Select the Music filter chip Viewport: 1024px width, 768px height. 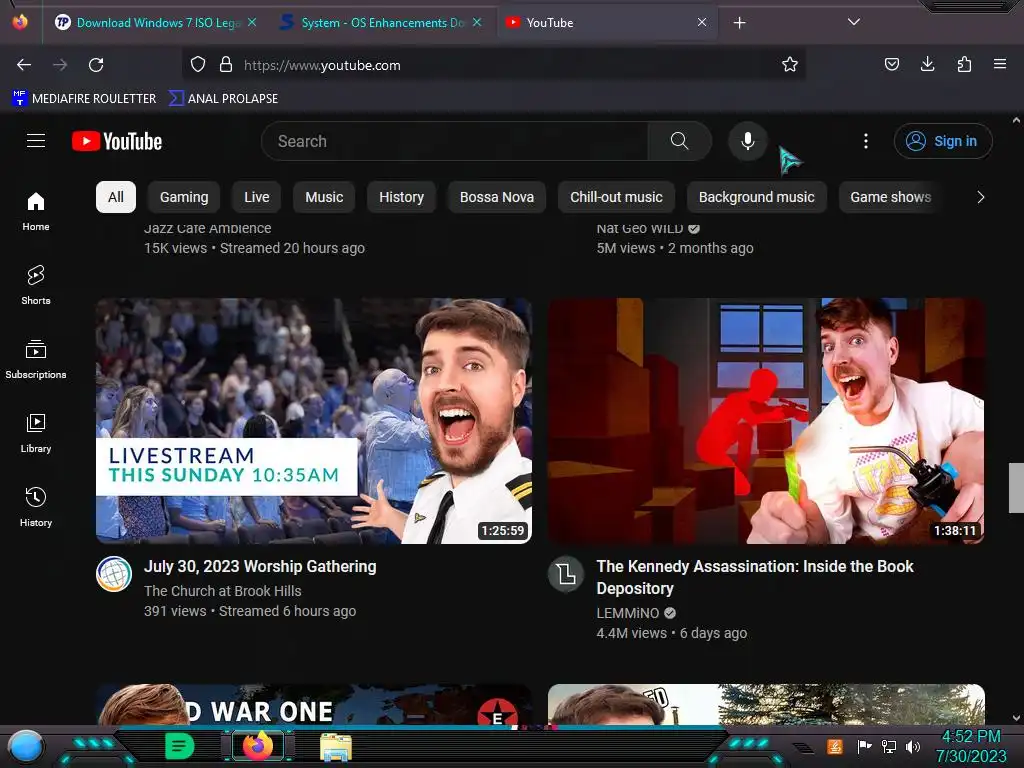(x=324, y=197)
